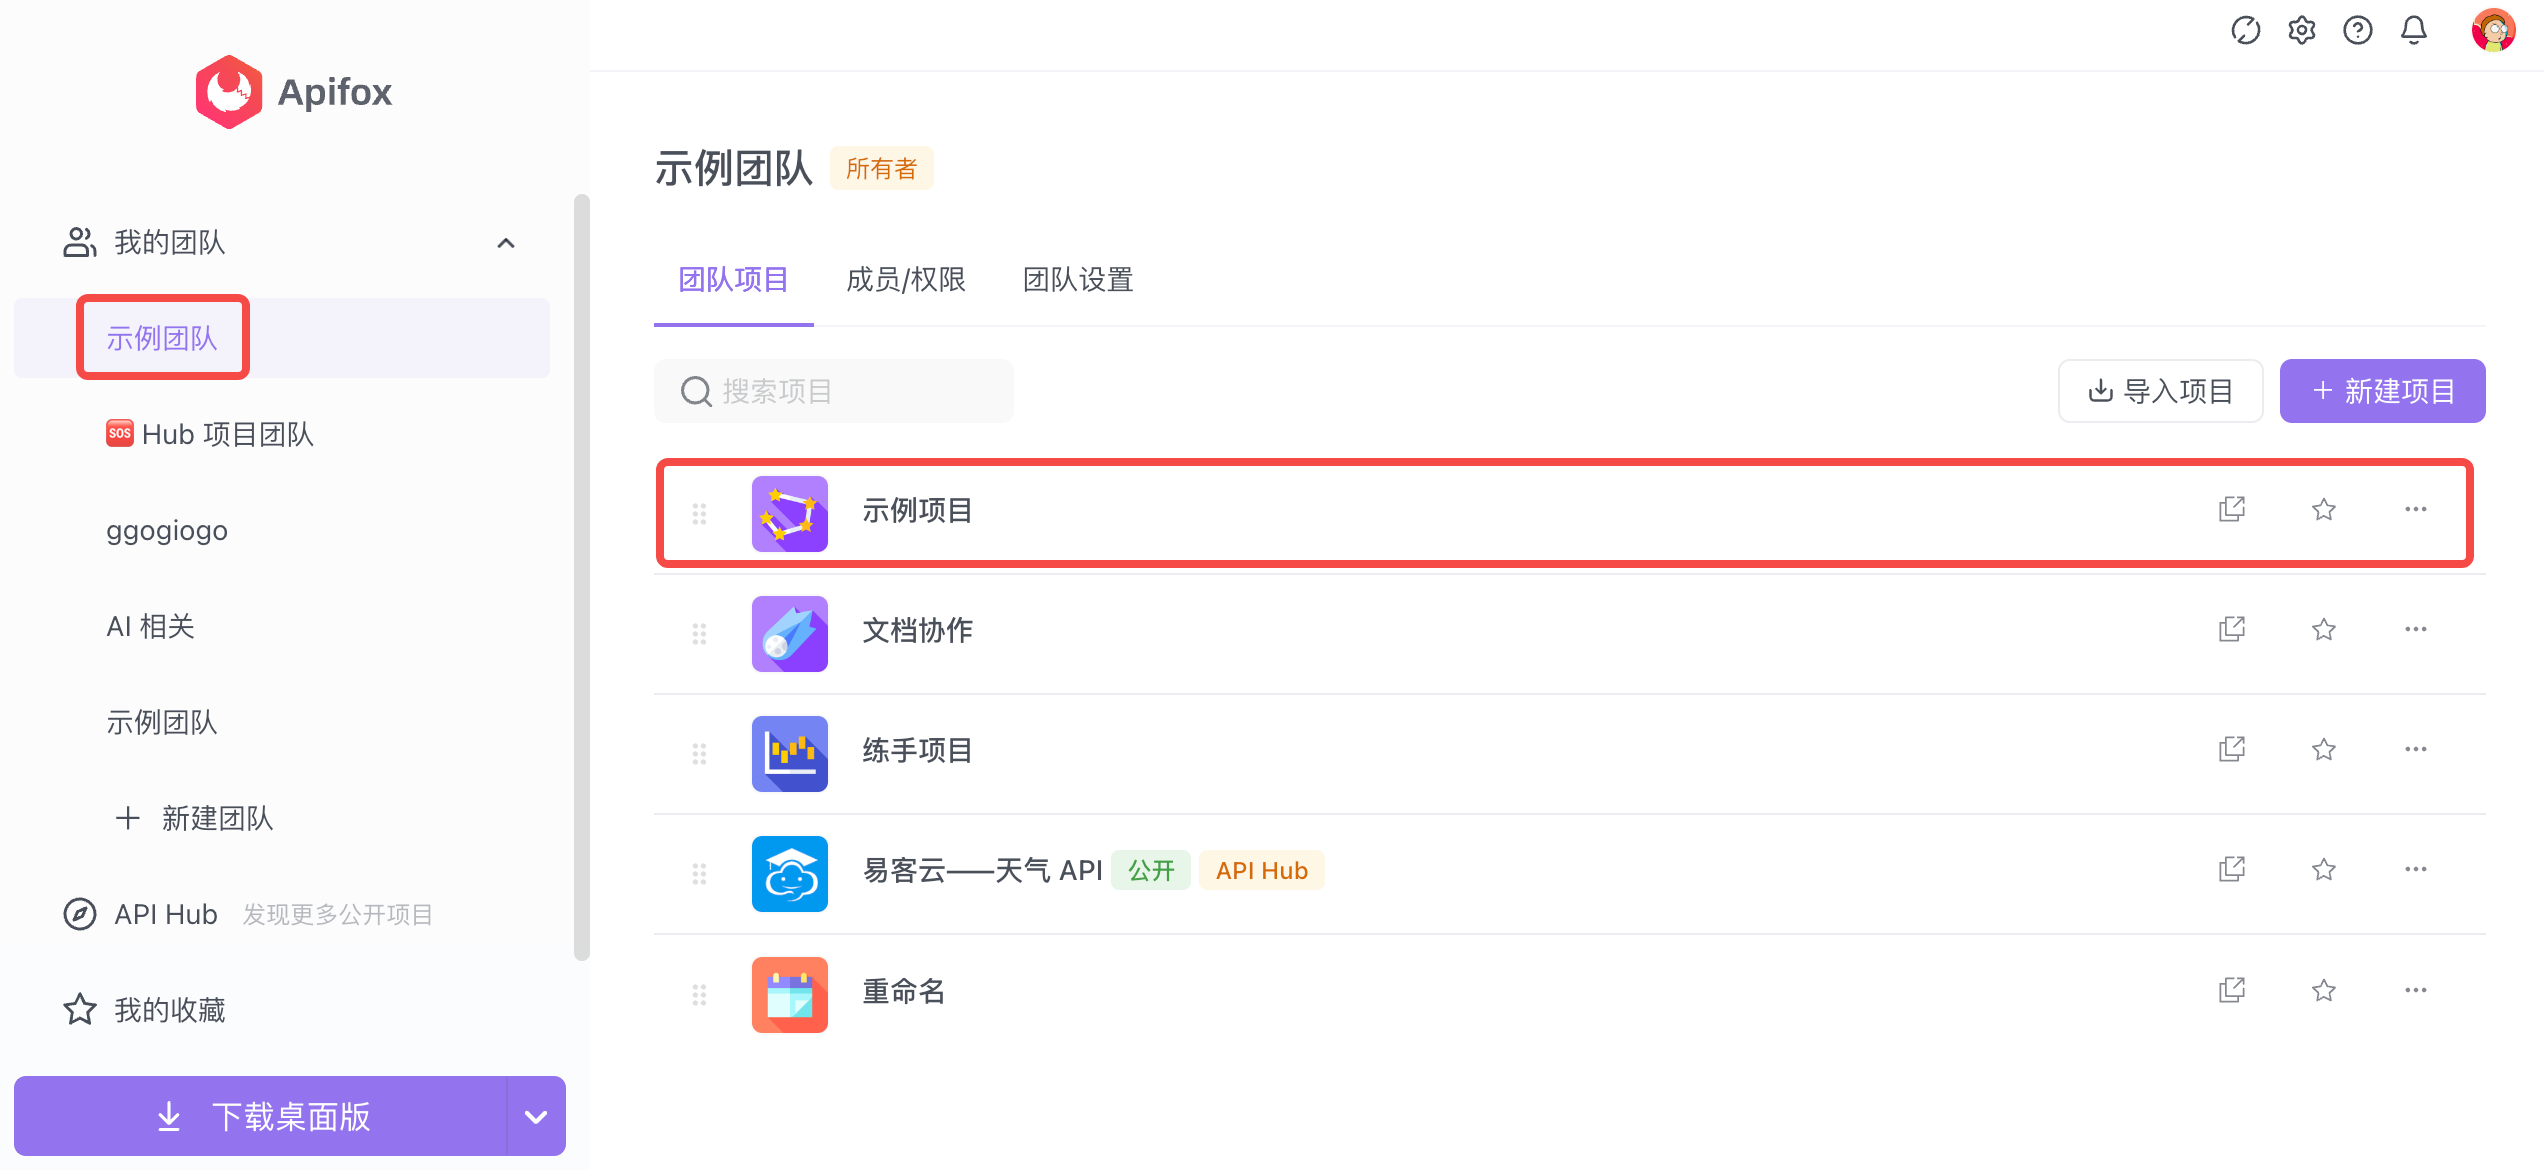Viewport: 2544px width, 1170px height.
Task: Switch to the 成员/权限 tab
Action: [x=905, y=280]
